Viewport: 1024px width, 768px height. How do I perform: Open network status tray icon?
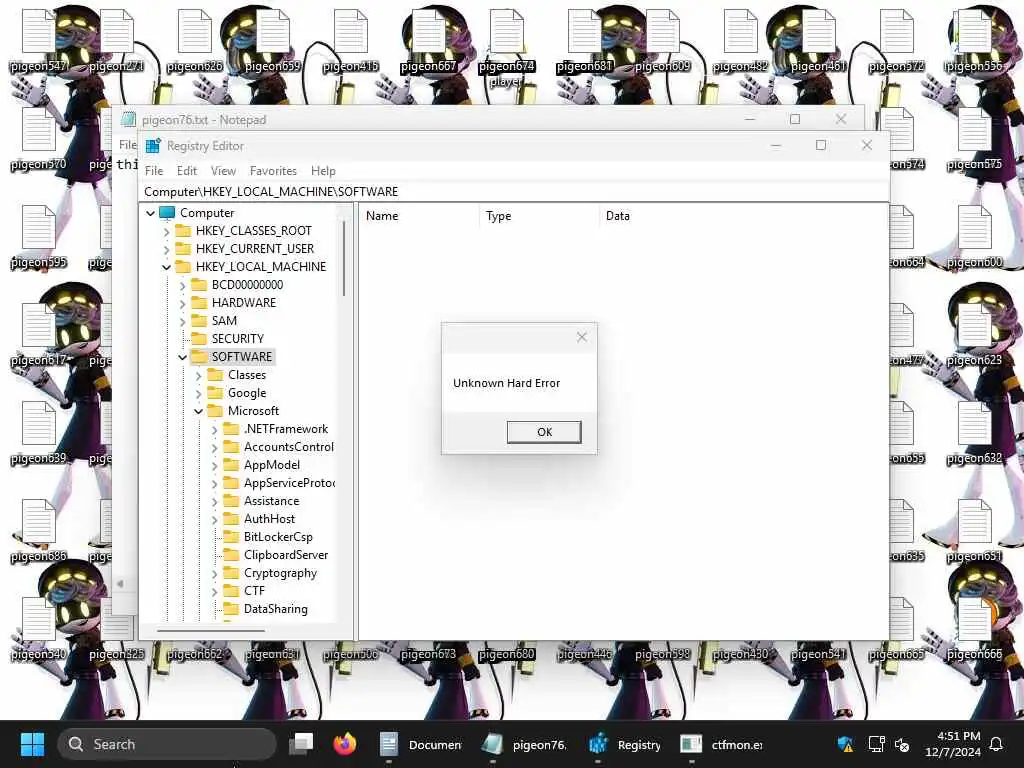(876, 744)
